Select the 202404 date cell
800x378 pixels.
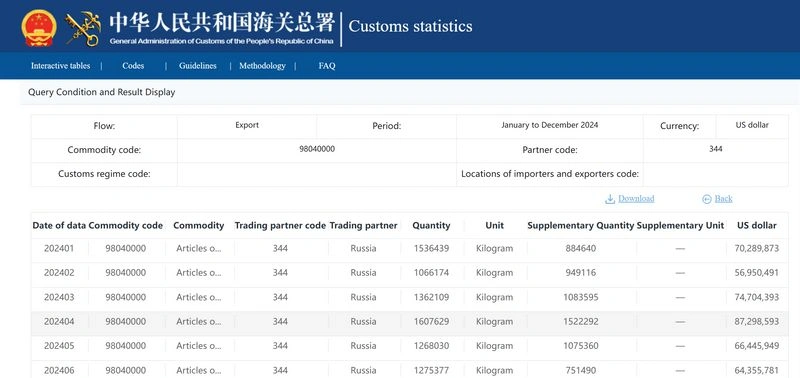[x=59, y=322]
